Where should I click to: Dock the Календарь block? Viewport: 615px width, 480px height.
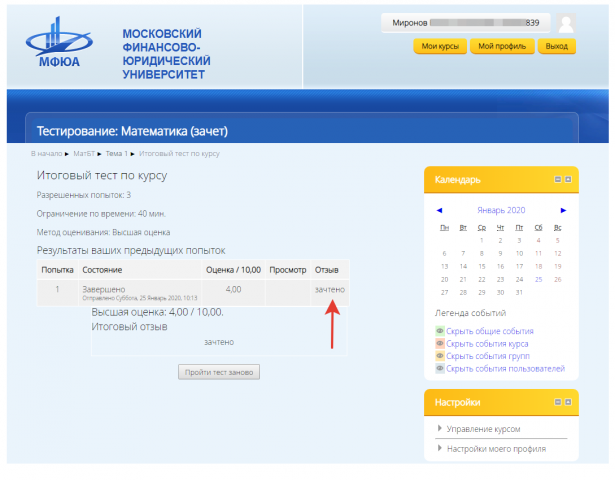tap(568, 180)
